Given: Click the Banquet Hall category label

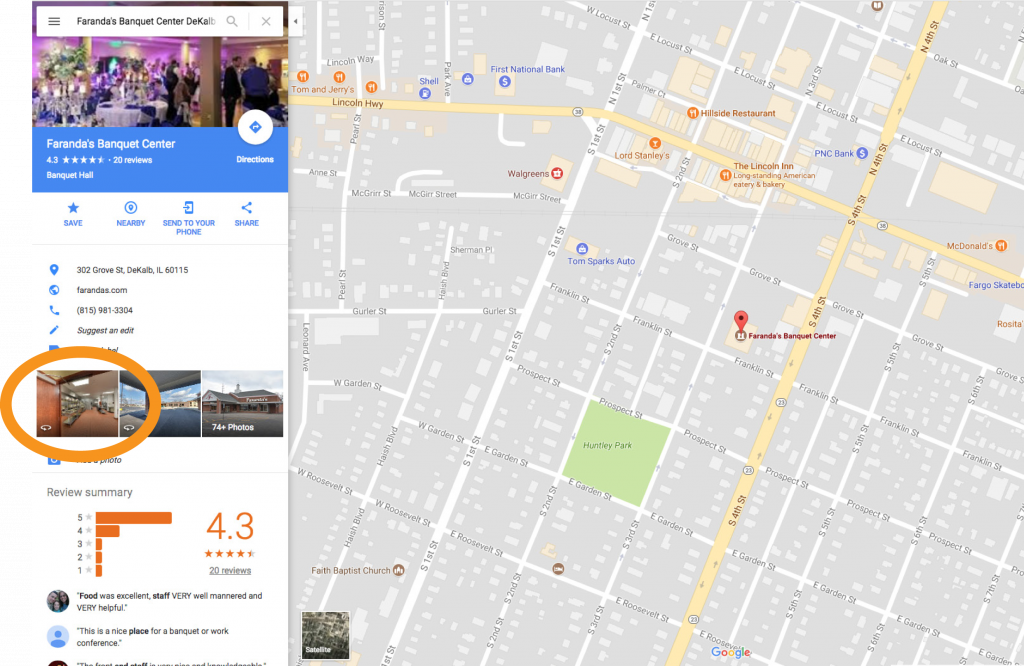Looking at the screenshot, I should coord(70,175).
